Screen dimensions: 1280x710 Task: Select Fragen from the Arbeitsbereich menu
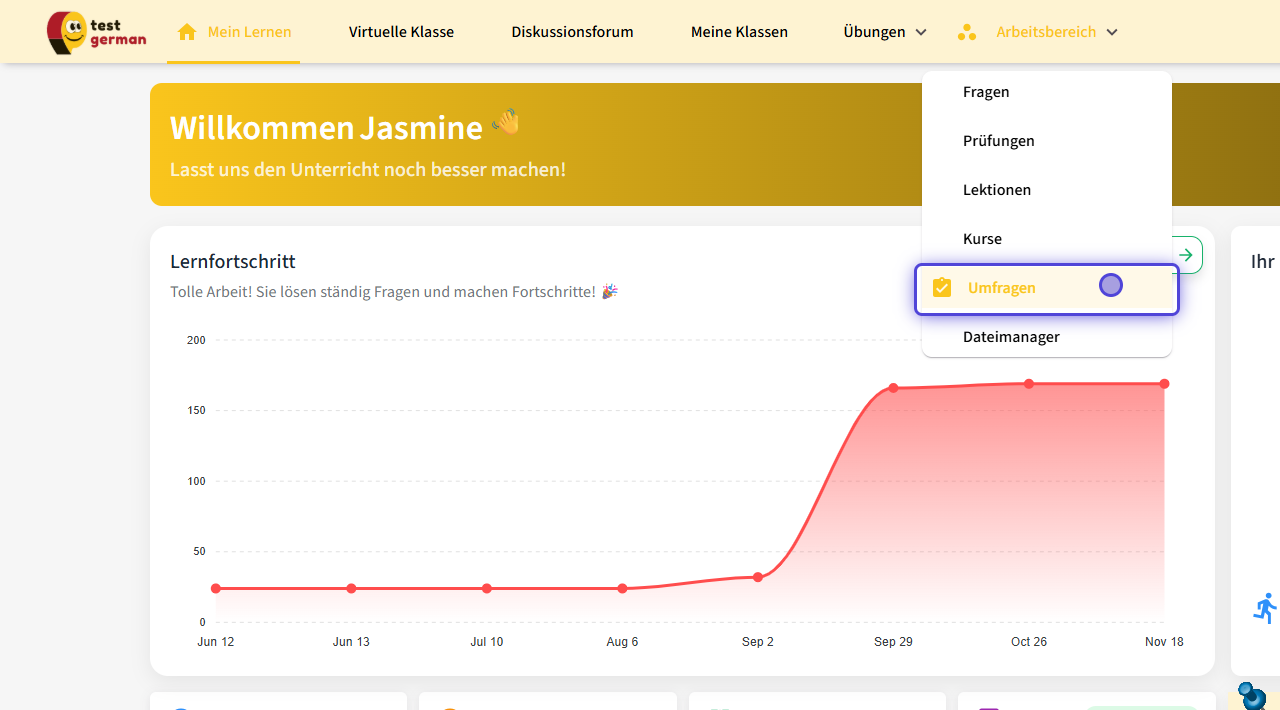(986, 92)
